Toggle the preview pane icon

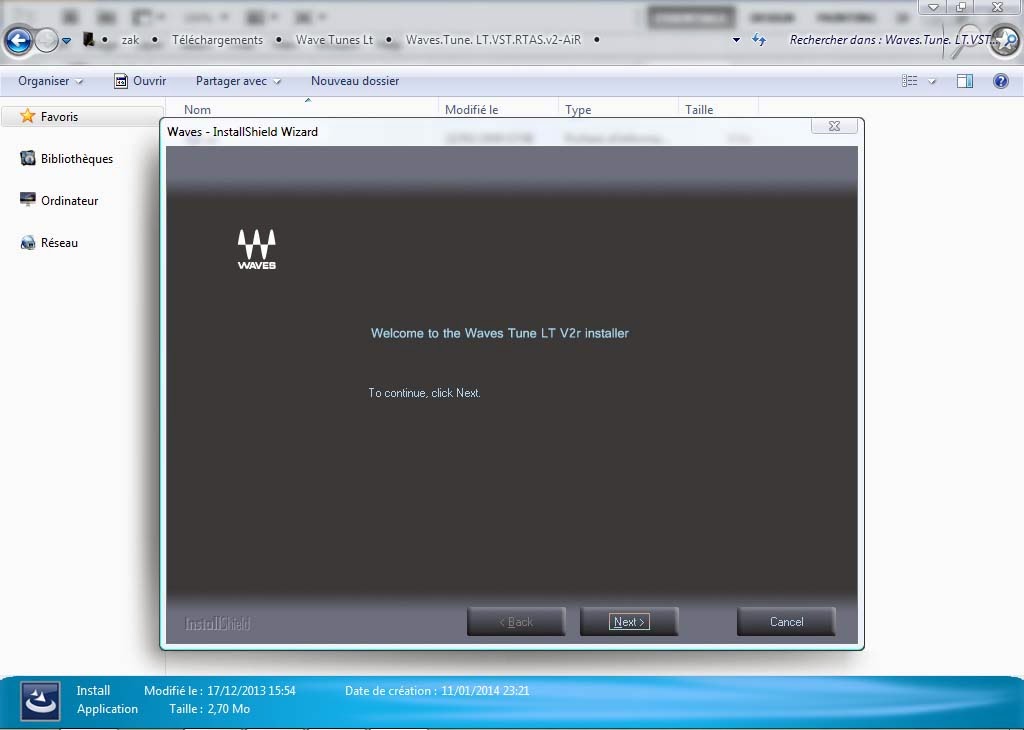click(x=965, y=81)
